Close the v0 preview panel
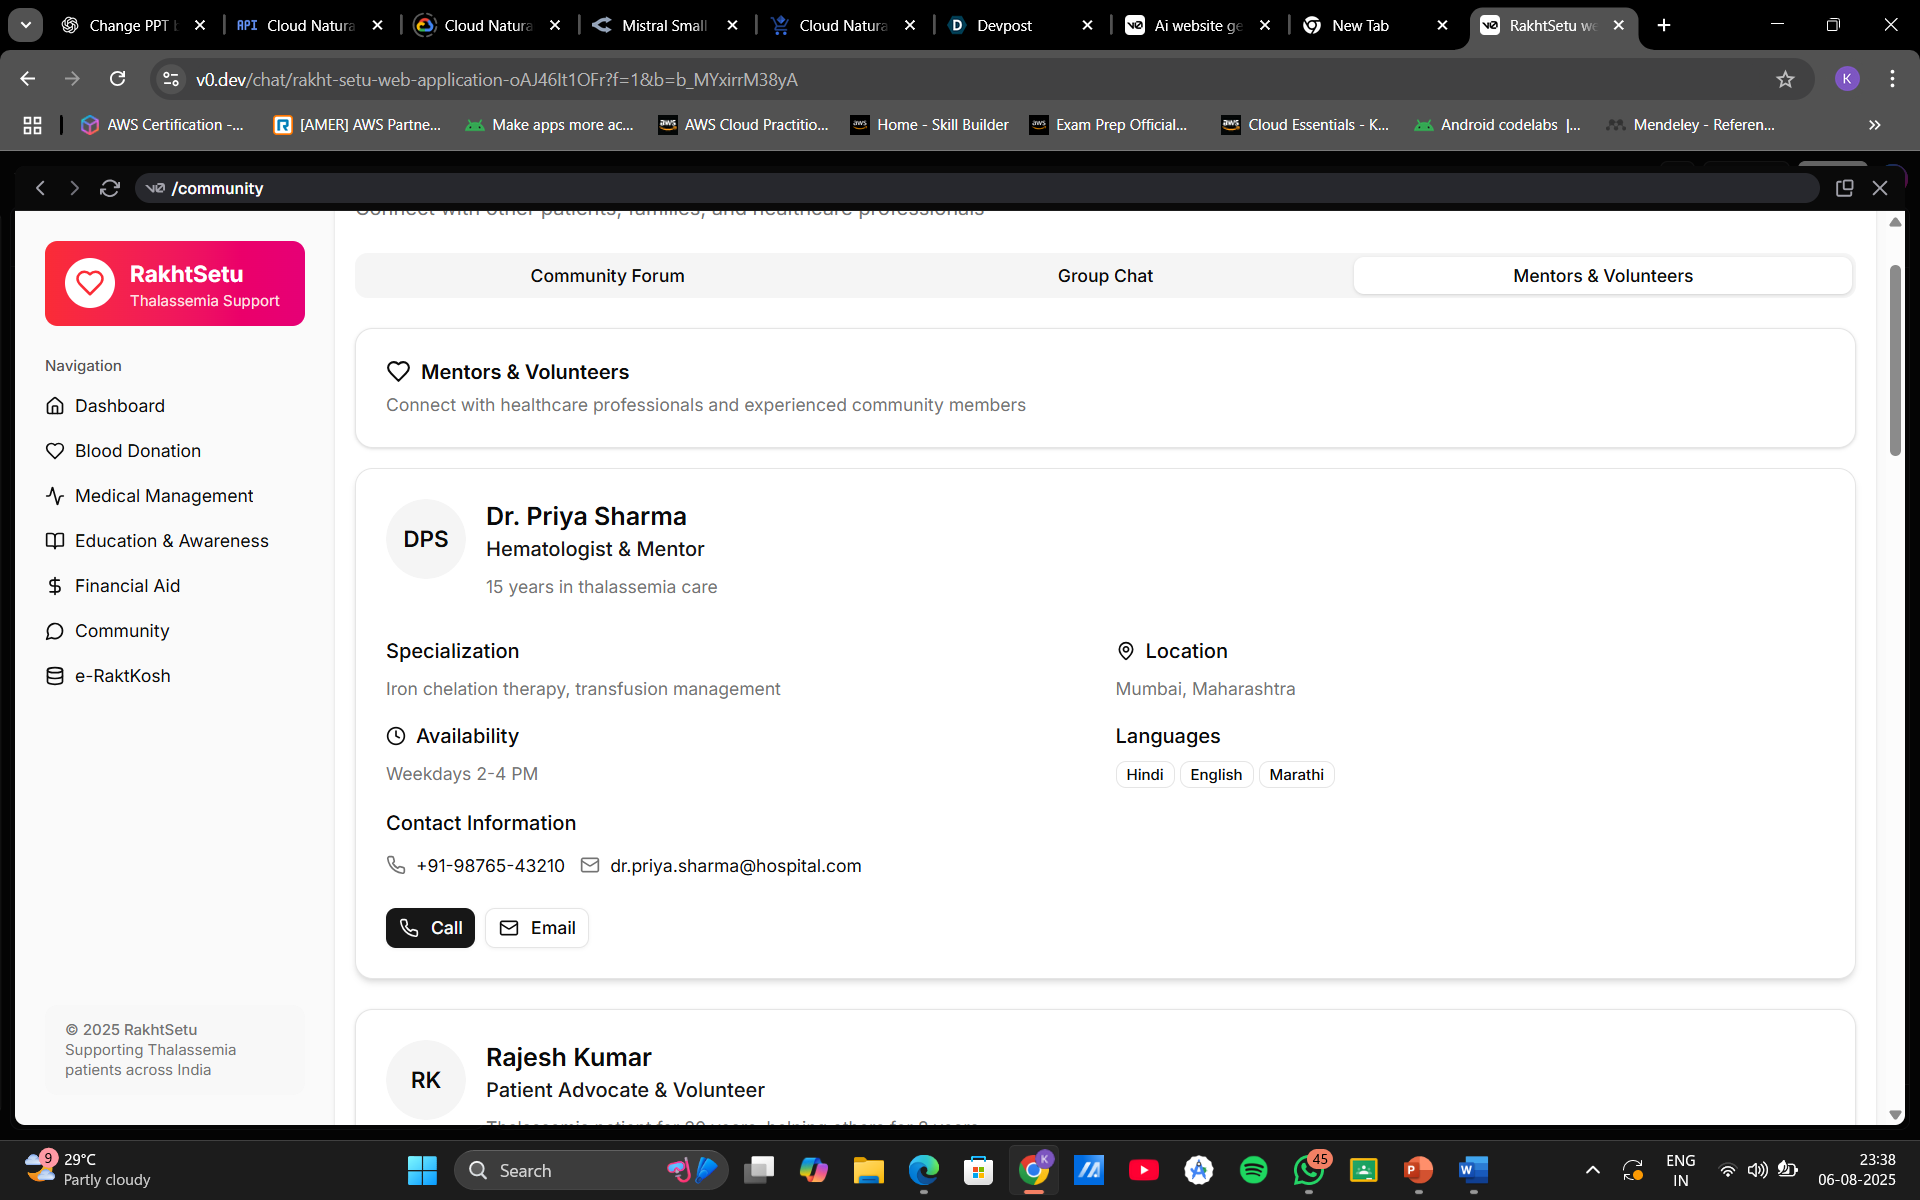This screenshot has height=1200, width=1920. 1880,188
